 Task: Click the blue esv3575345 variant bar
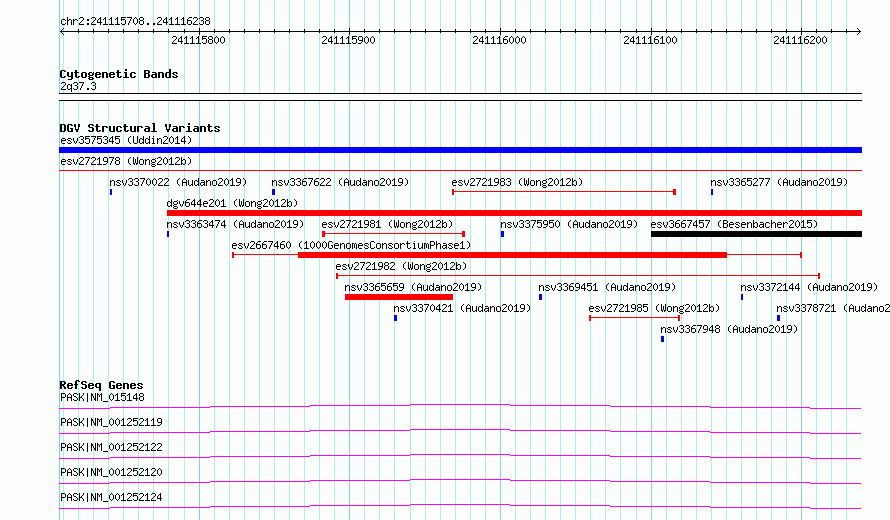pos(460,150)
